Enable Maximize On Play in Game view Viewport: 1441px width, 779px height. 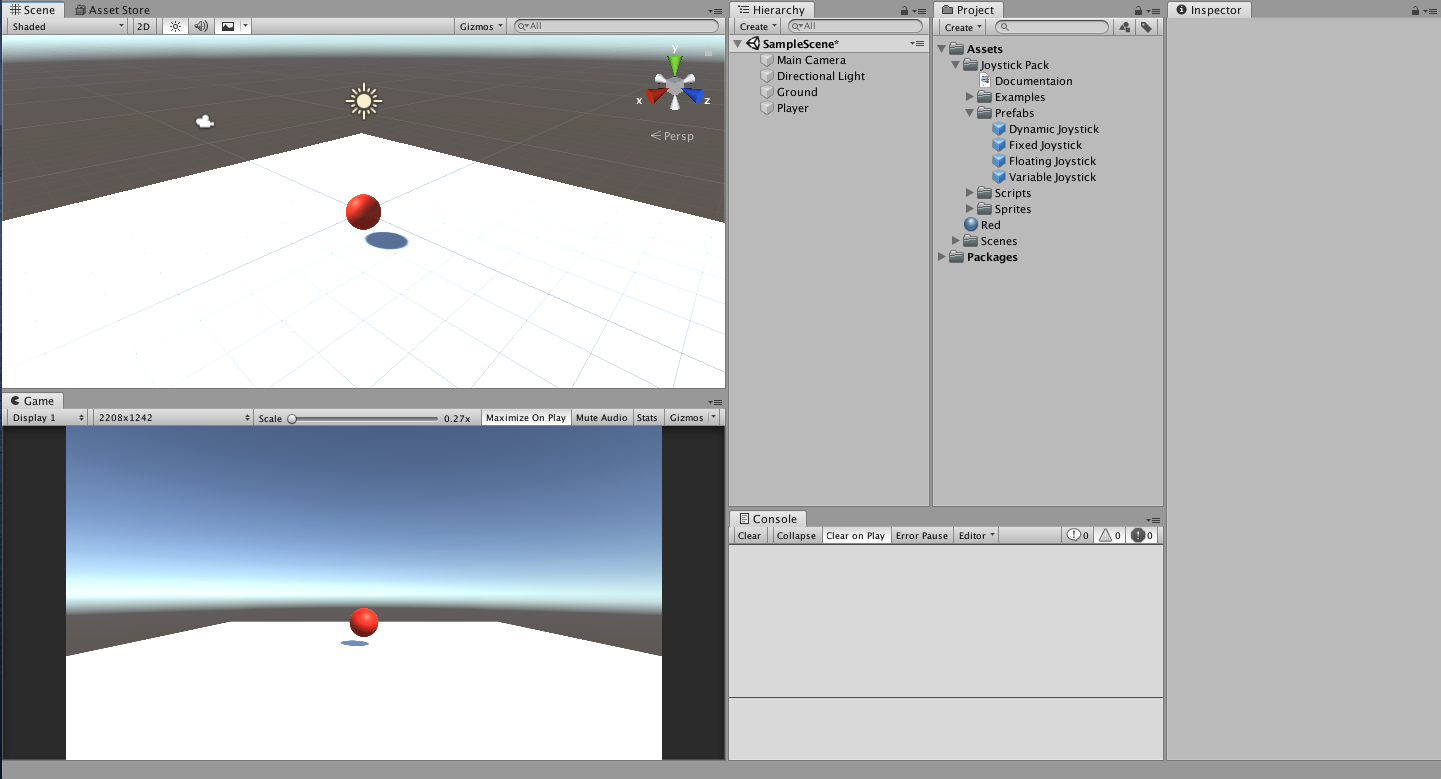click(525, 417)
